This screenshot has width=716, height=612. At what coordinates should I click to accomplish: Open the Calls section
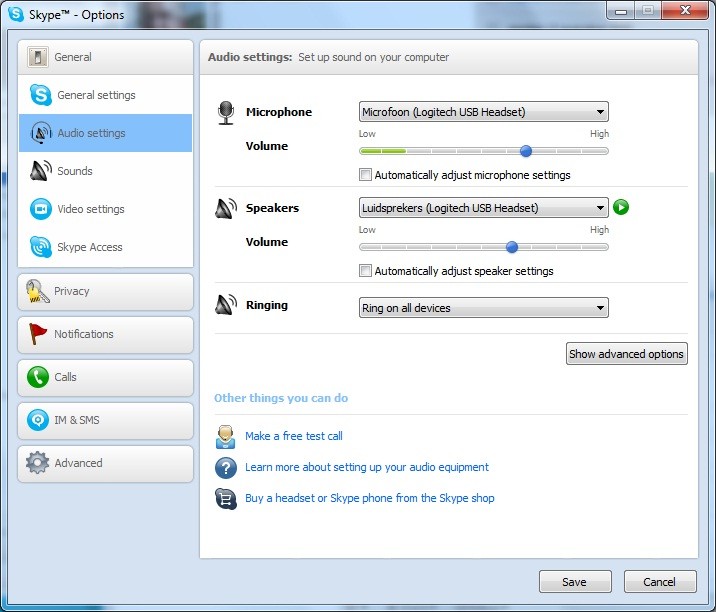(105, 378)
